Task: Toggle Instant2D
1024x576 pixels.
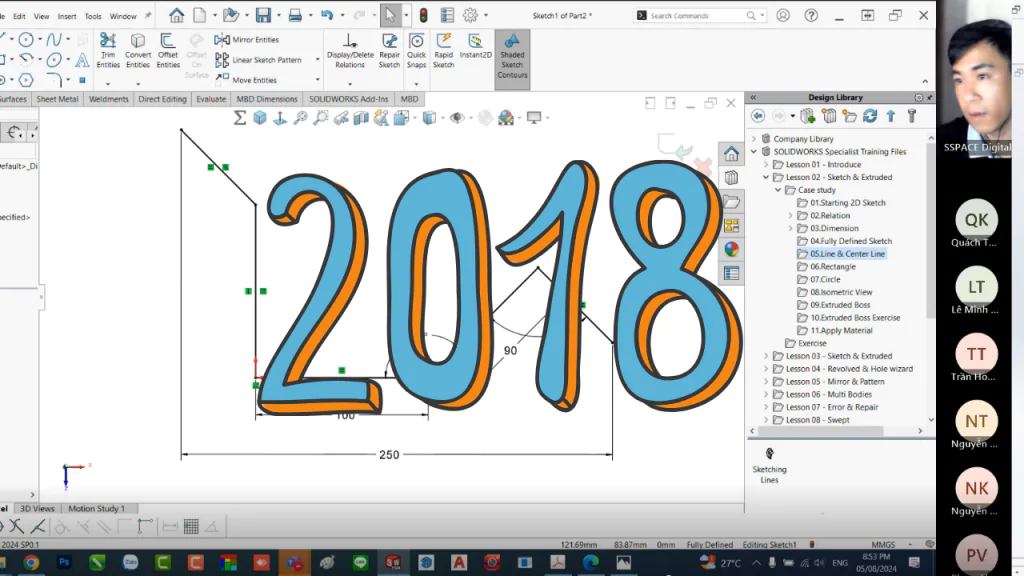Action: click(475, 46)
